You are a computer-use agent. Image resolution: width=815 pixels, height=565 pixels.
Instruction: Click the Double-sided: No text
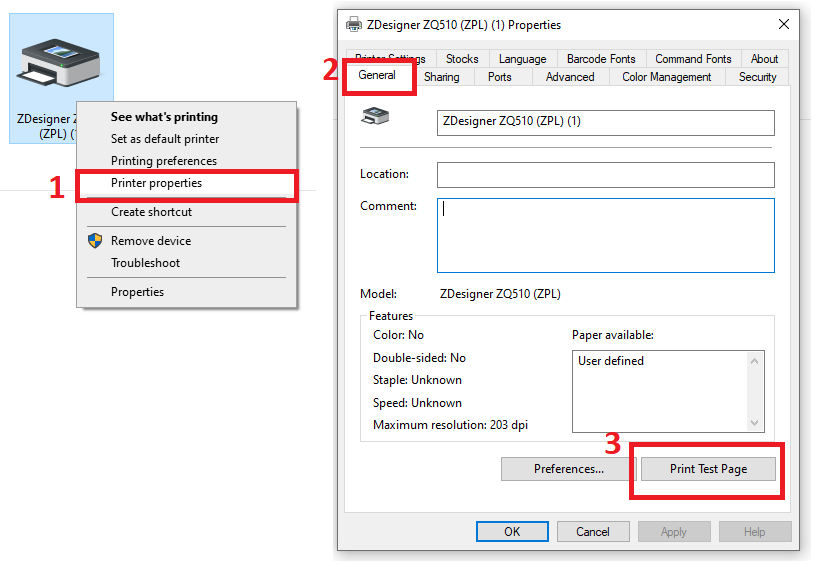point(419,358)
